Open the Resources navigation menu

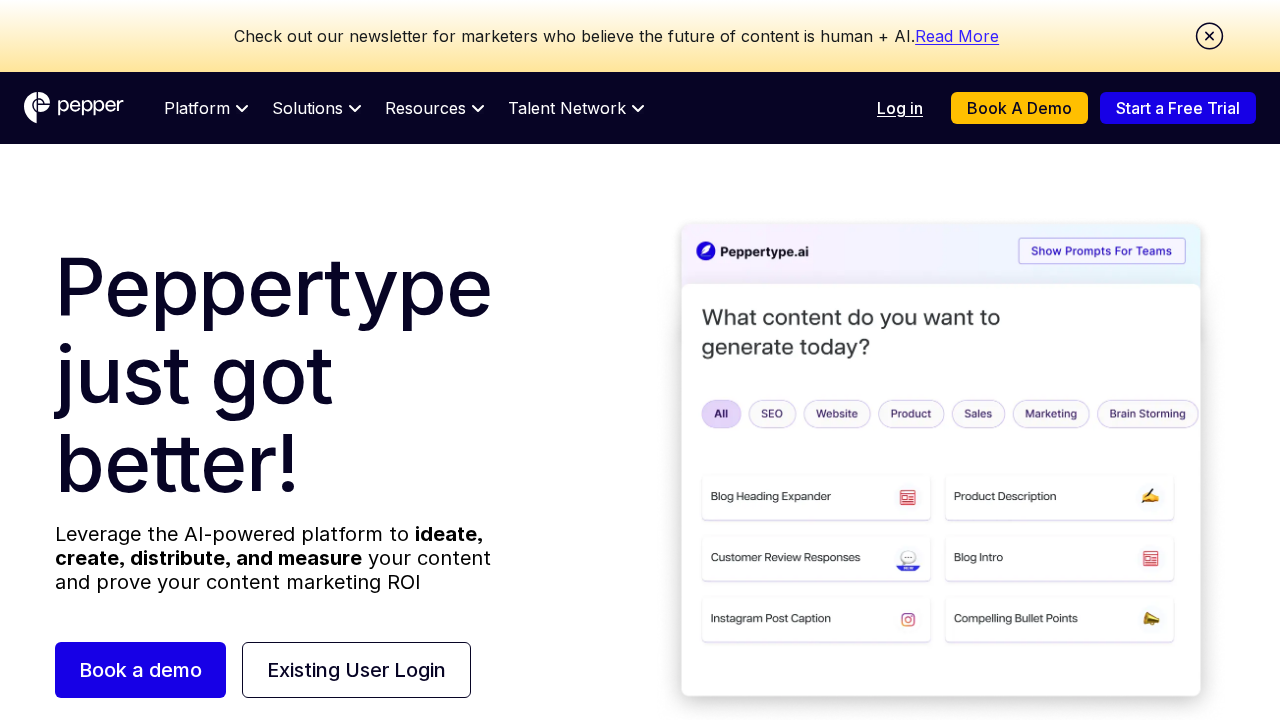click(434, 108)
